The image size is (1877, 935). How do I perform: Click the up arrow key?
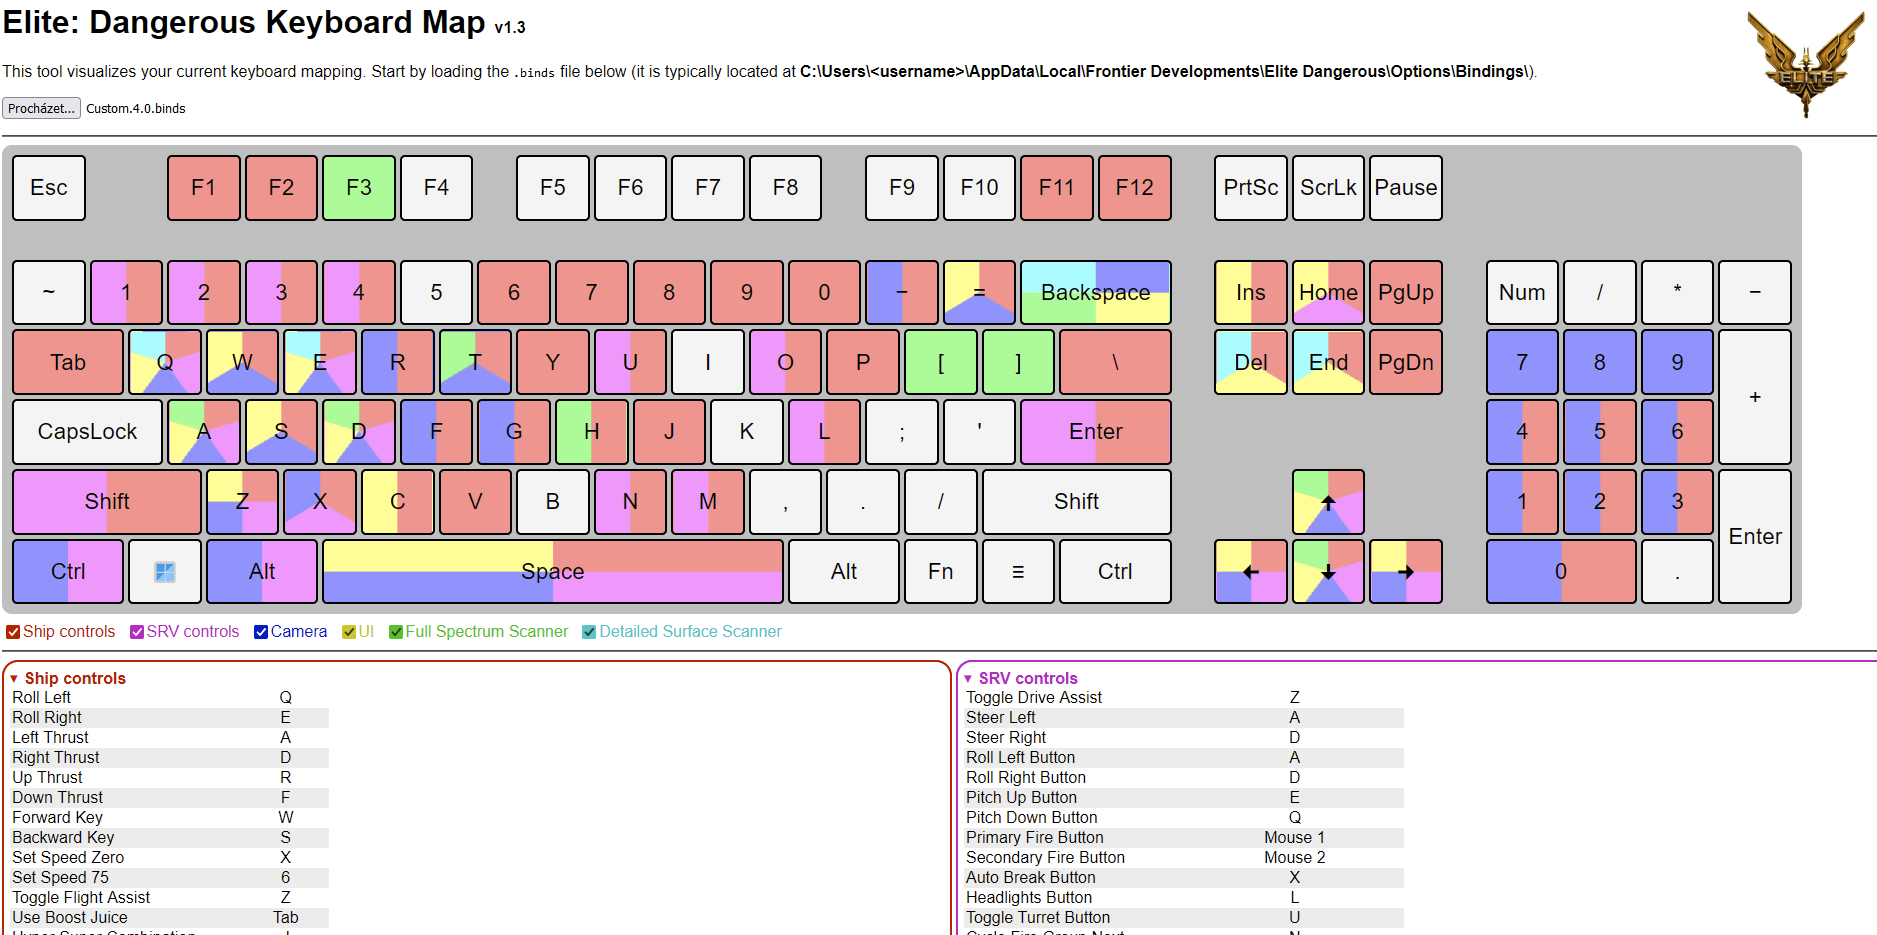(1328, 502)
